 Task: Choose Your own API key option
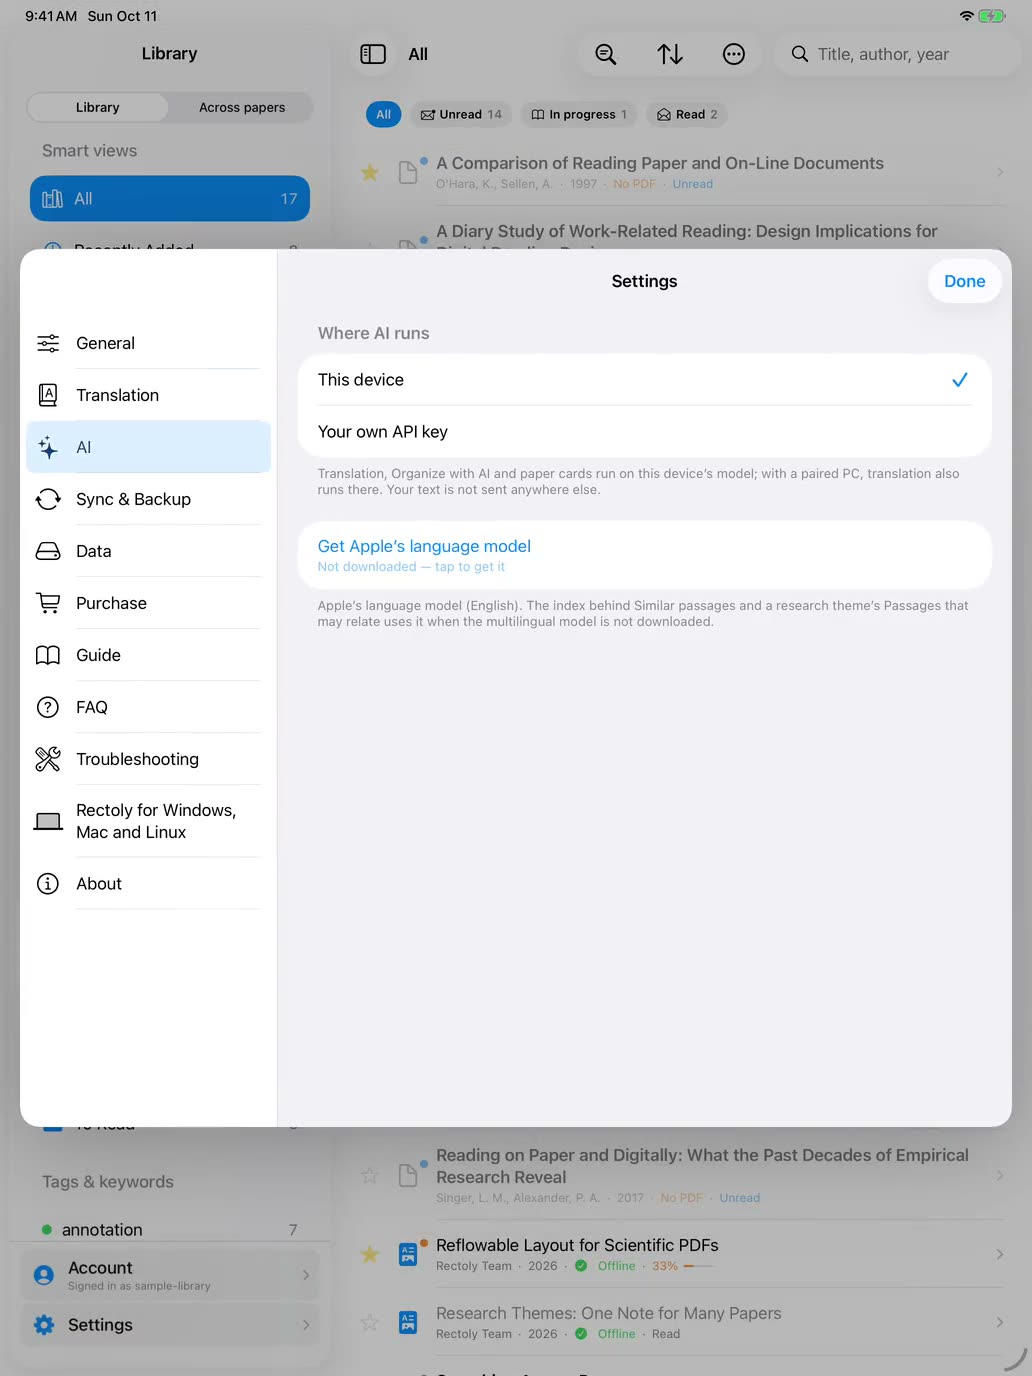[644, 432]
